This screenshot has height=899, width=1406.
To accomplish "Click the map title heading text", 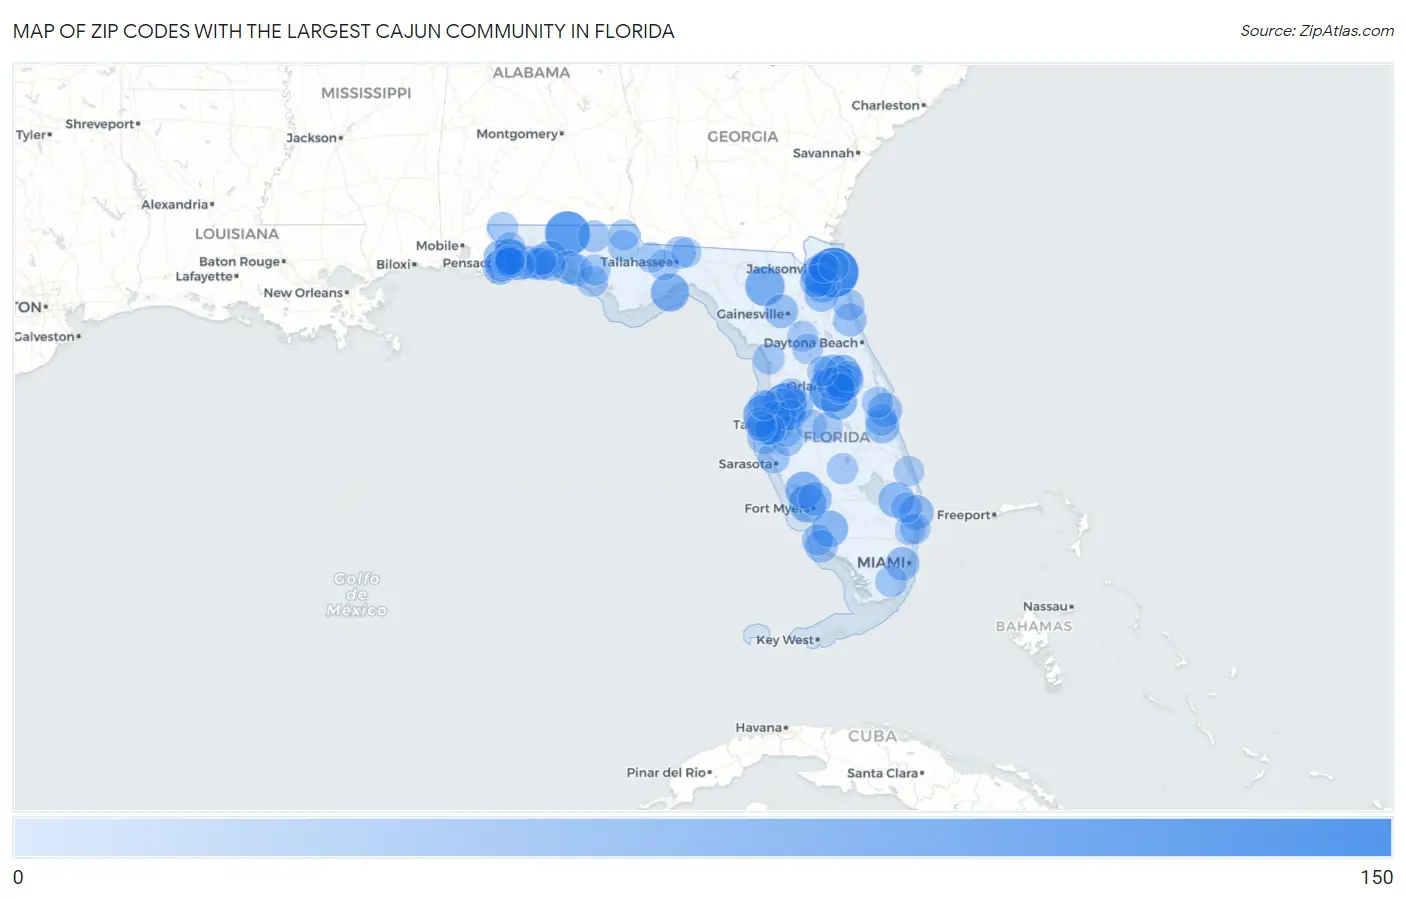I will click(x=343, y=31).
